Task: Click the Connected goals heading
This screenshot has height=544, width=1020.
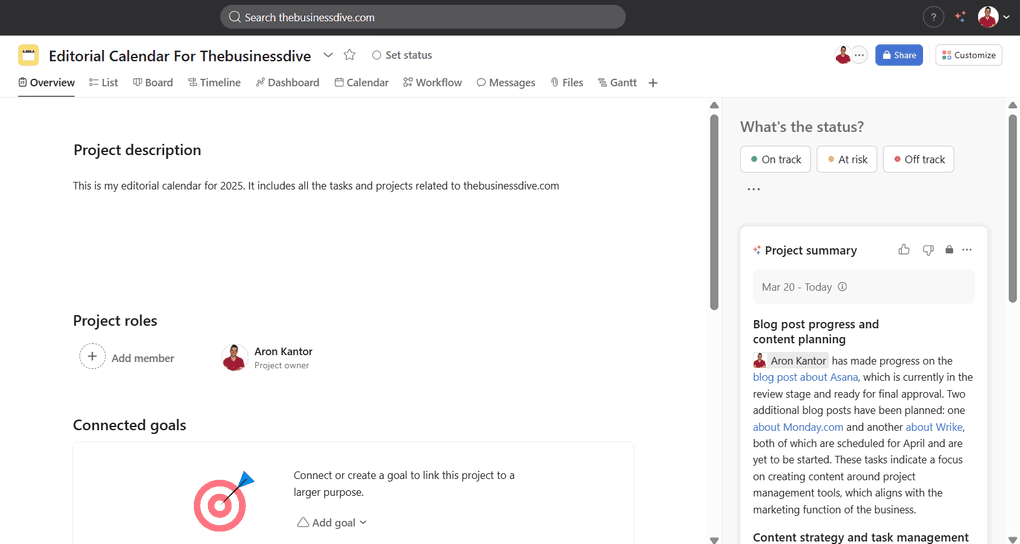Action: click(x=129, y=425)
